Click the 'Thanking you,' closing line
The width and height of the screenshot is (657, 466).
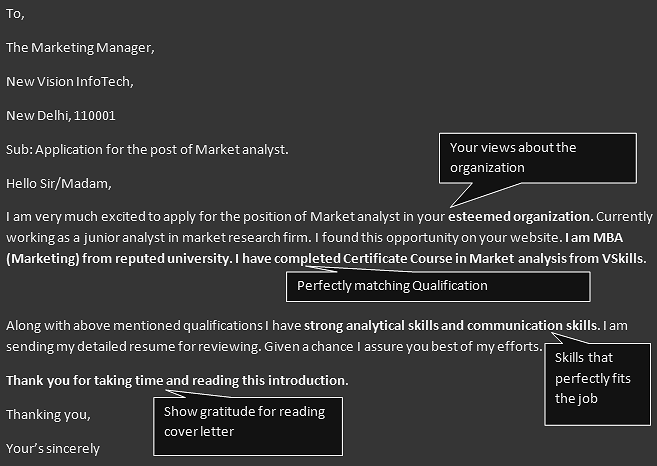(x=48, y=414)
